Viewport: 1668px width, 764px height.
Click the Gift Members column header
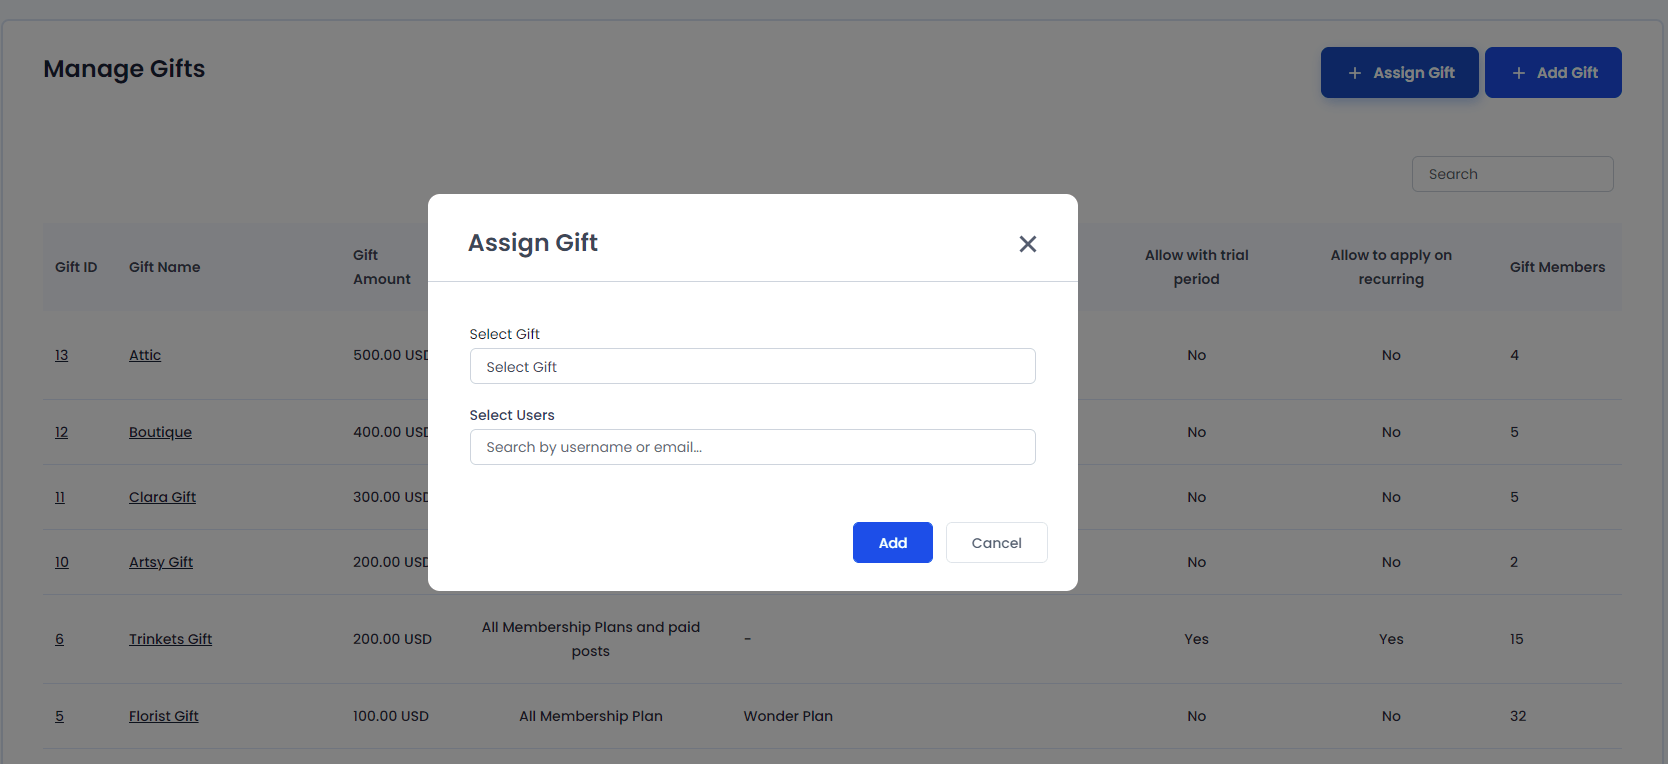point(1557,267)
